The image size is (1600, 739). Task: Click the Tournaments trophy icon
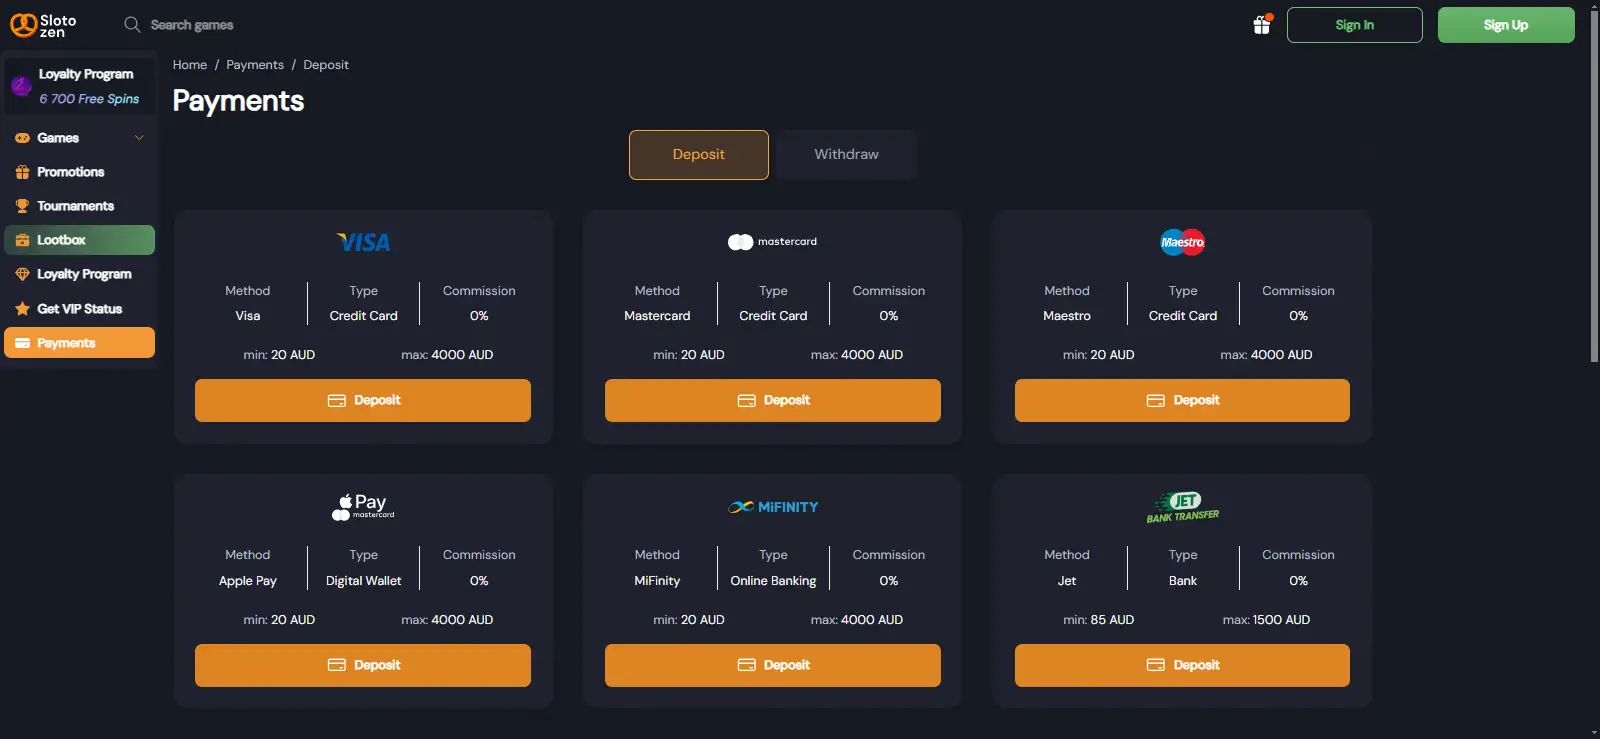(22, 206)
